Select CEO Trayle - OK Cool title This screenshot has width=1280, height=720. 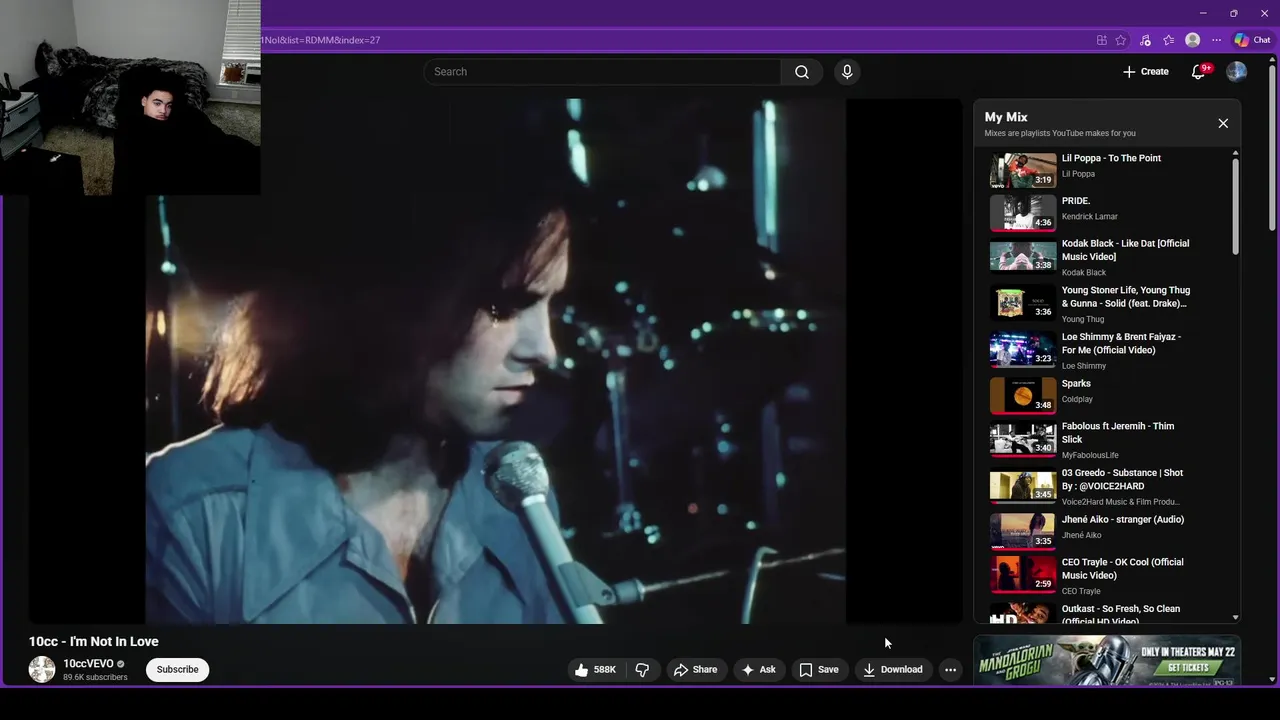pyautogui.click(x=1122, y=569)
